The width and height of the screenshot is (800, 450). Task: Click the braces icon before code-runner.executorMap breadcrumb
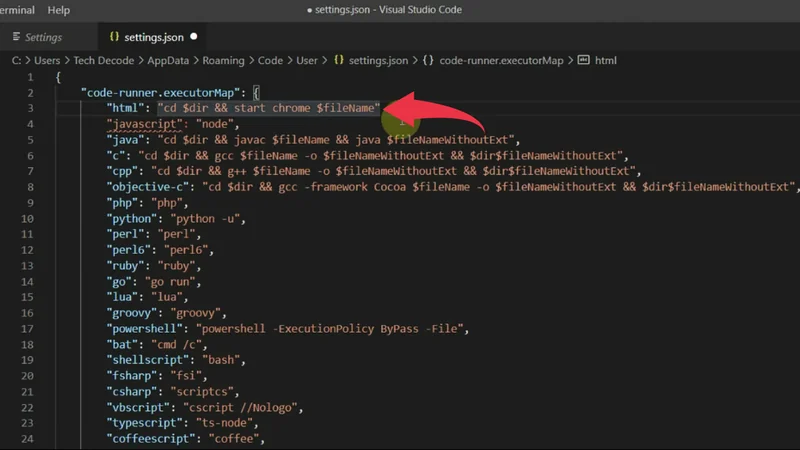click(x=427, y=60)
